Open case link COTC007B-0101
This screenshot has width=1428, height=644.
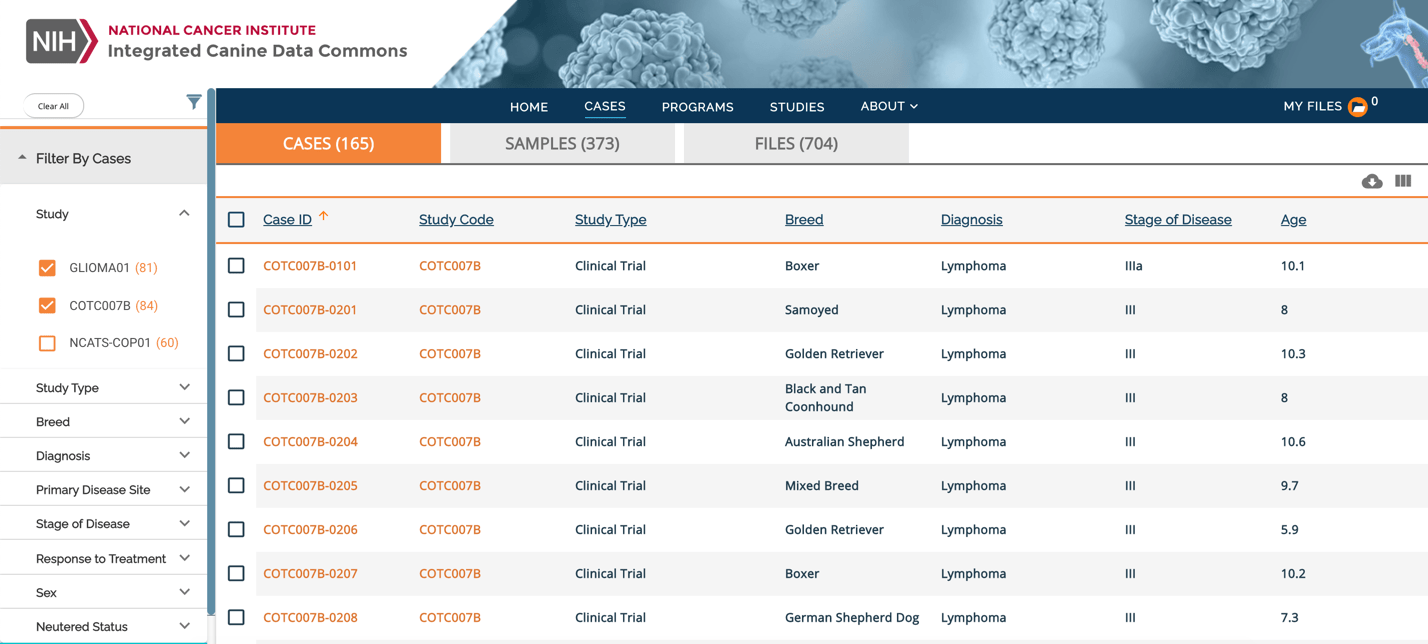coord(310,265)
